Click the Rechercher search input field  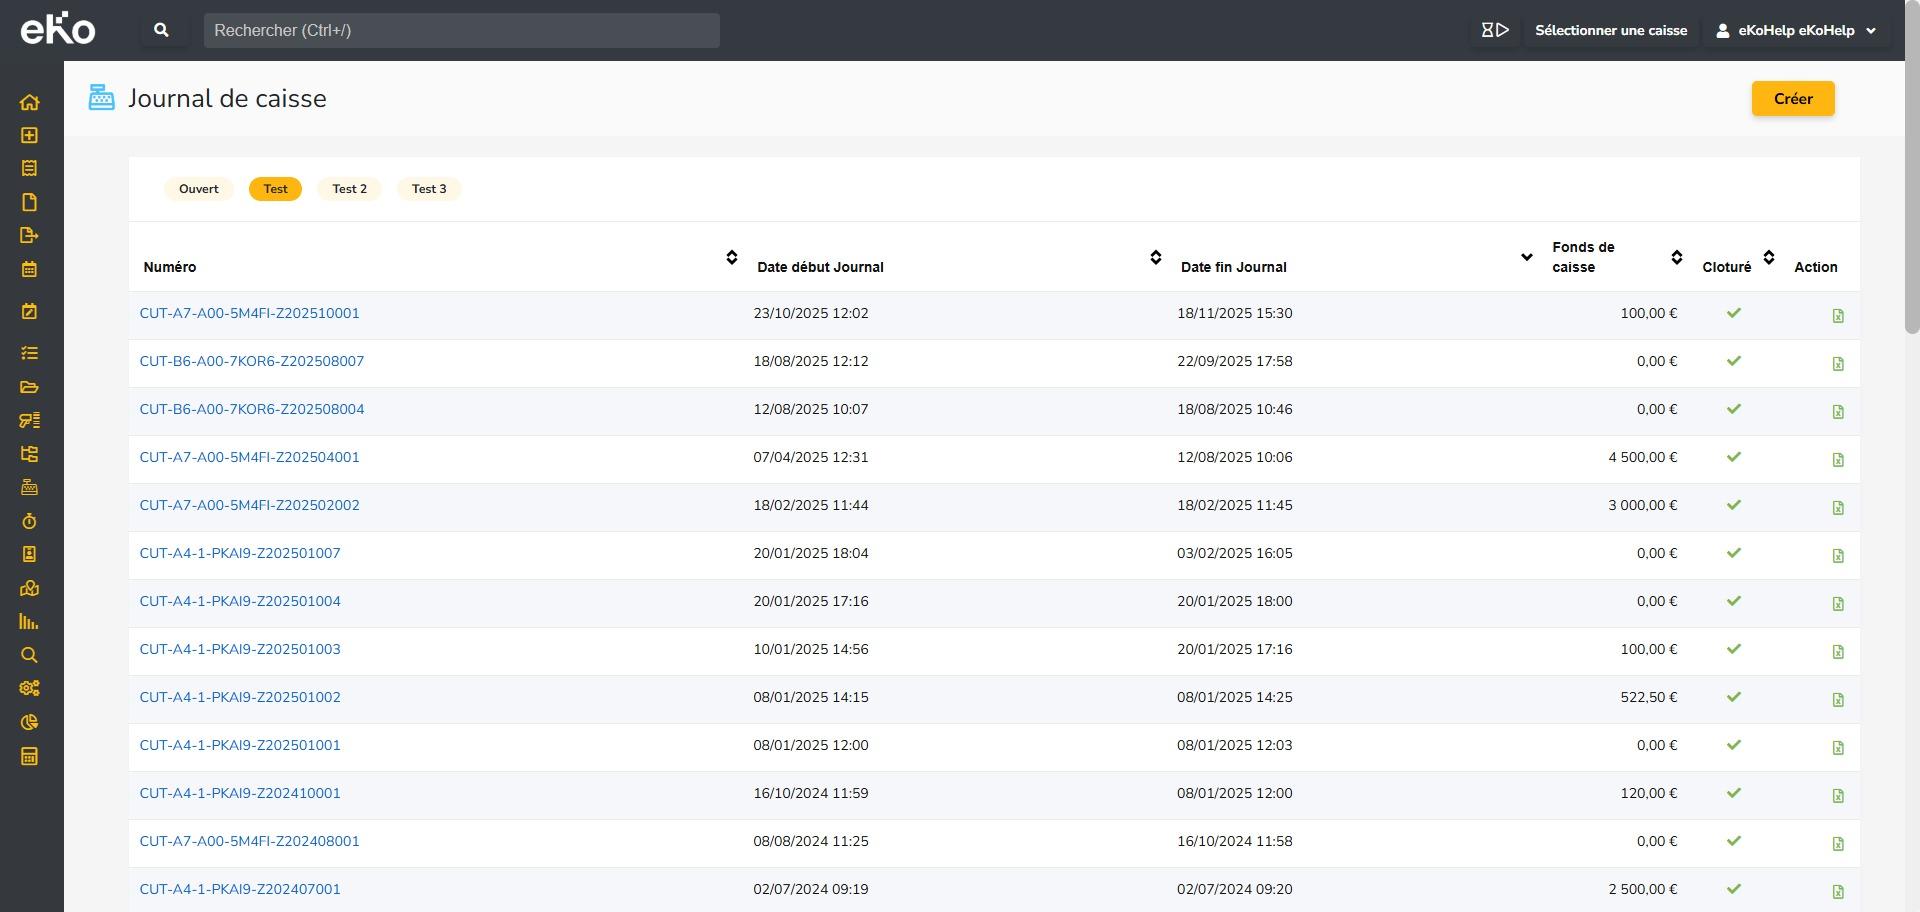click(x=461, y=30)
